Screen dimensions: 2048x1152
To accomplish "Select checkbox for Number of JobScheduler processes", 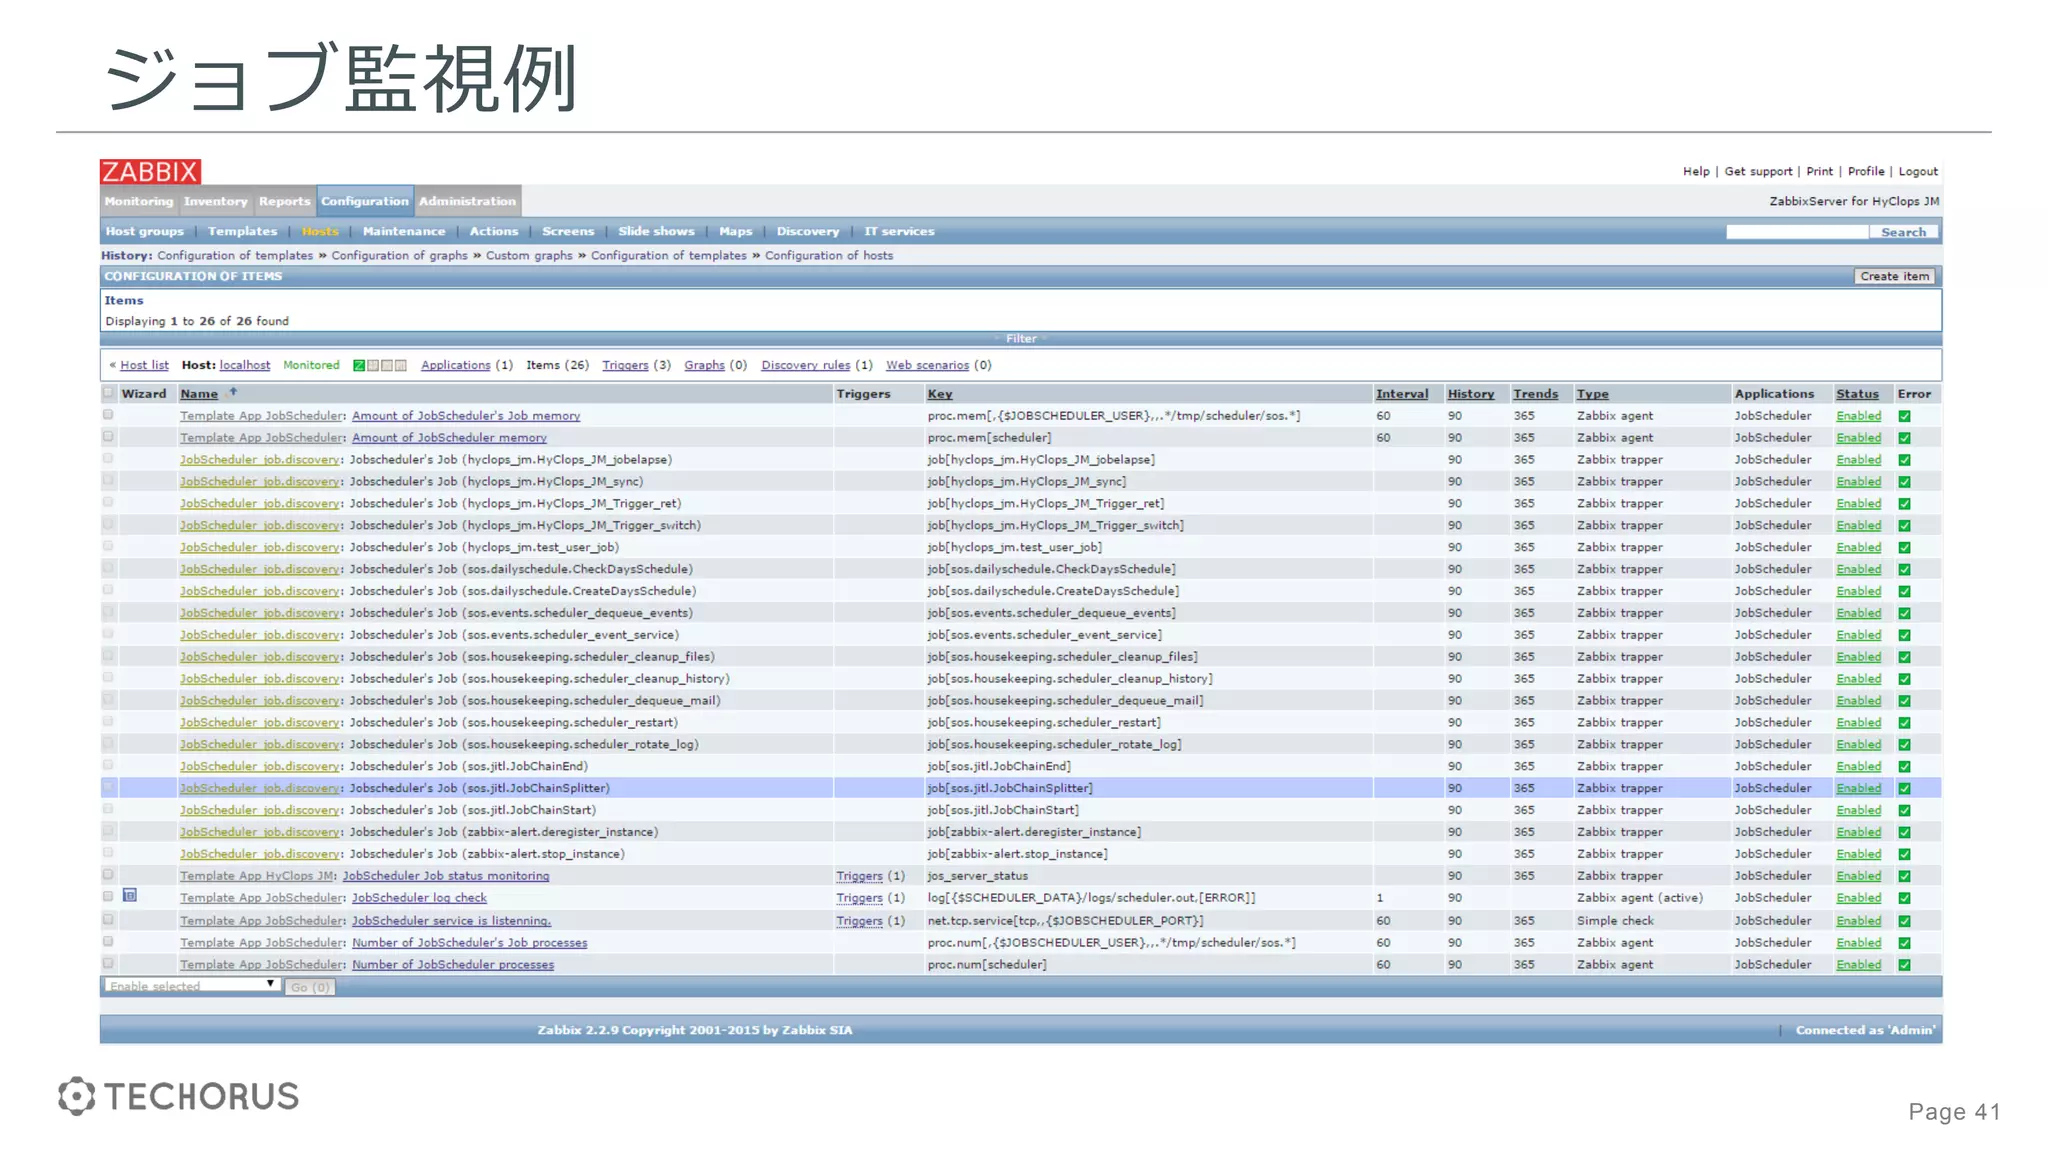I will tap(108, 964).
